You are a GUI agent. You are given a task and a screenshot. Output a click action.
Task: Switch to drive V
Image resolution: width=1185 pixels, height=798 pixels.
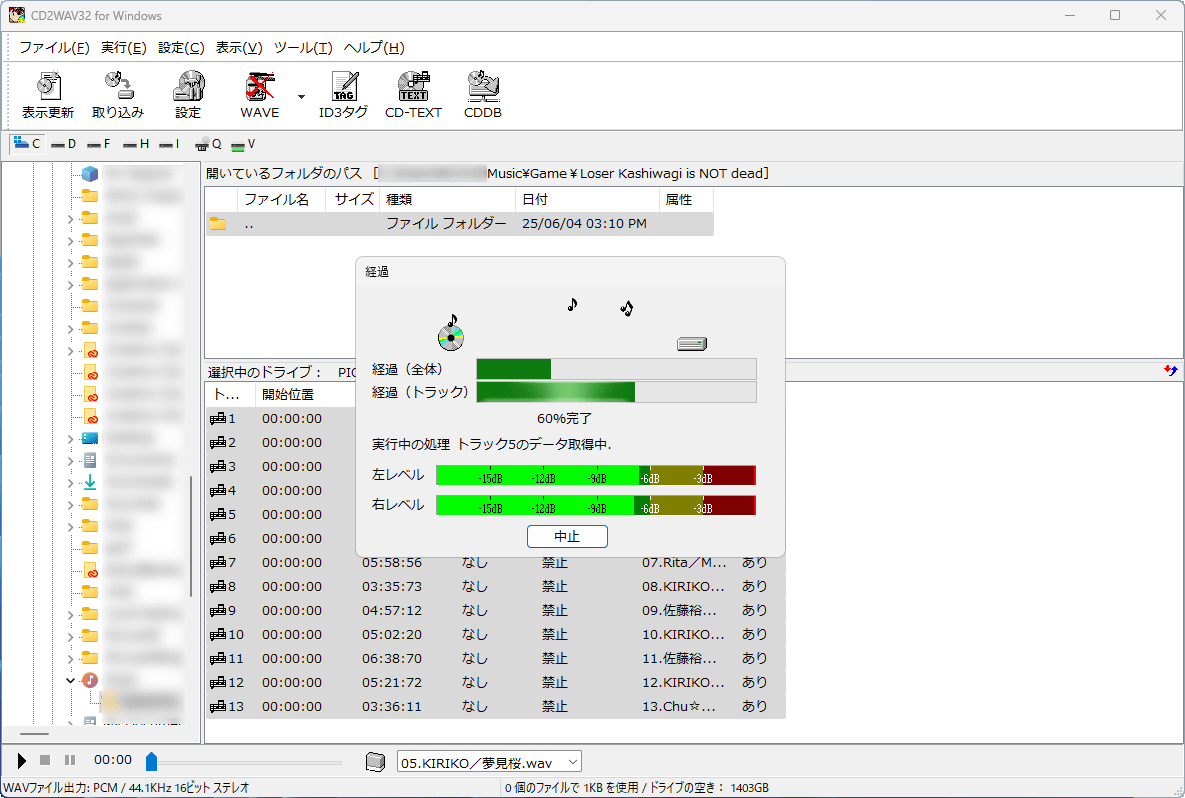point(243,144)
